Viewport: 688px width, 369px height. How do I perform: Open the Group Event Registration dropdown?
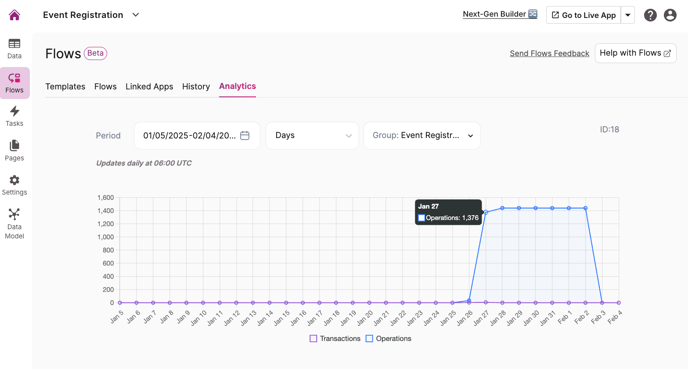[422, 136]
